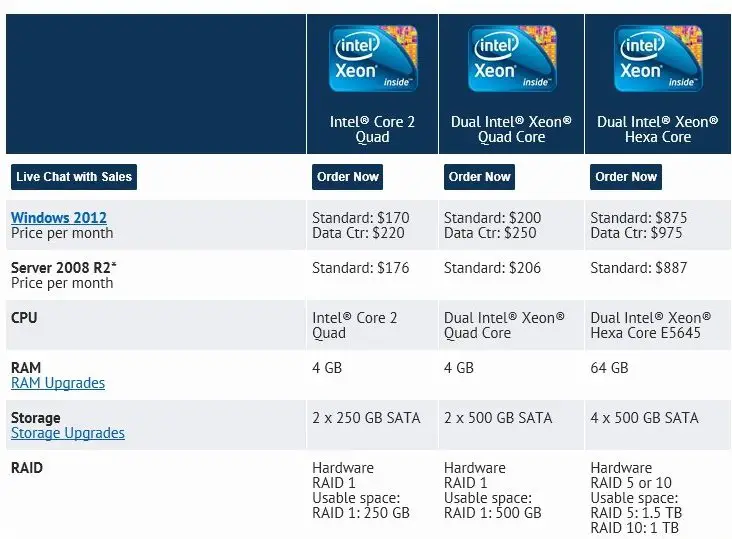Click the Intel Core 2 Quad header title
This screenshot has height=539, width=732.
(x=372, y=129)
